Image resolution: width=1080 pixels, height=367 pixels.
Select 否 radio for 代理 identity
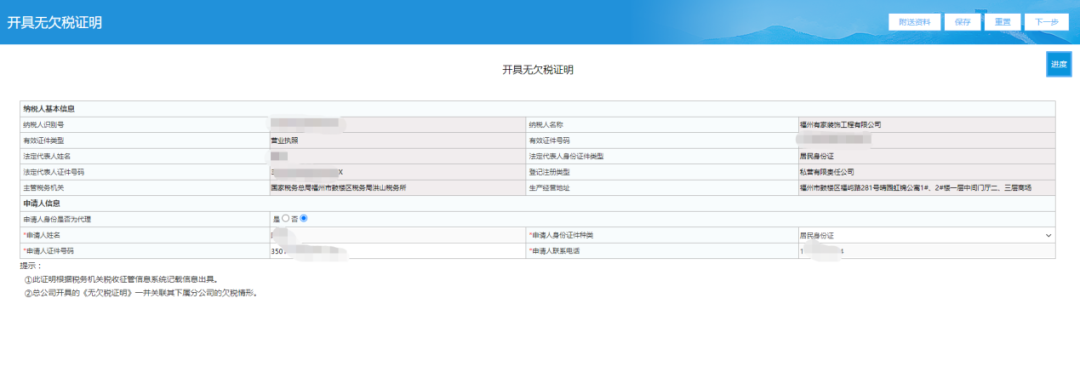point(304,219)
